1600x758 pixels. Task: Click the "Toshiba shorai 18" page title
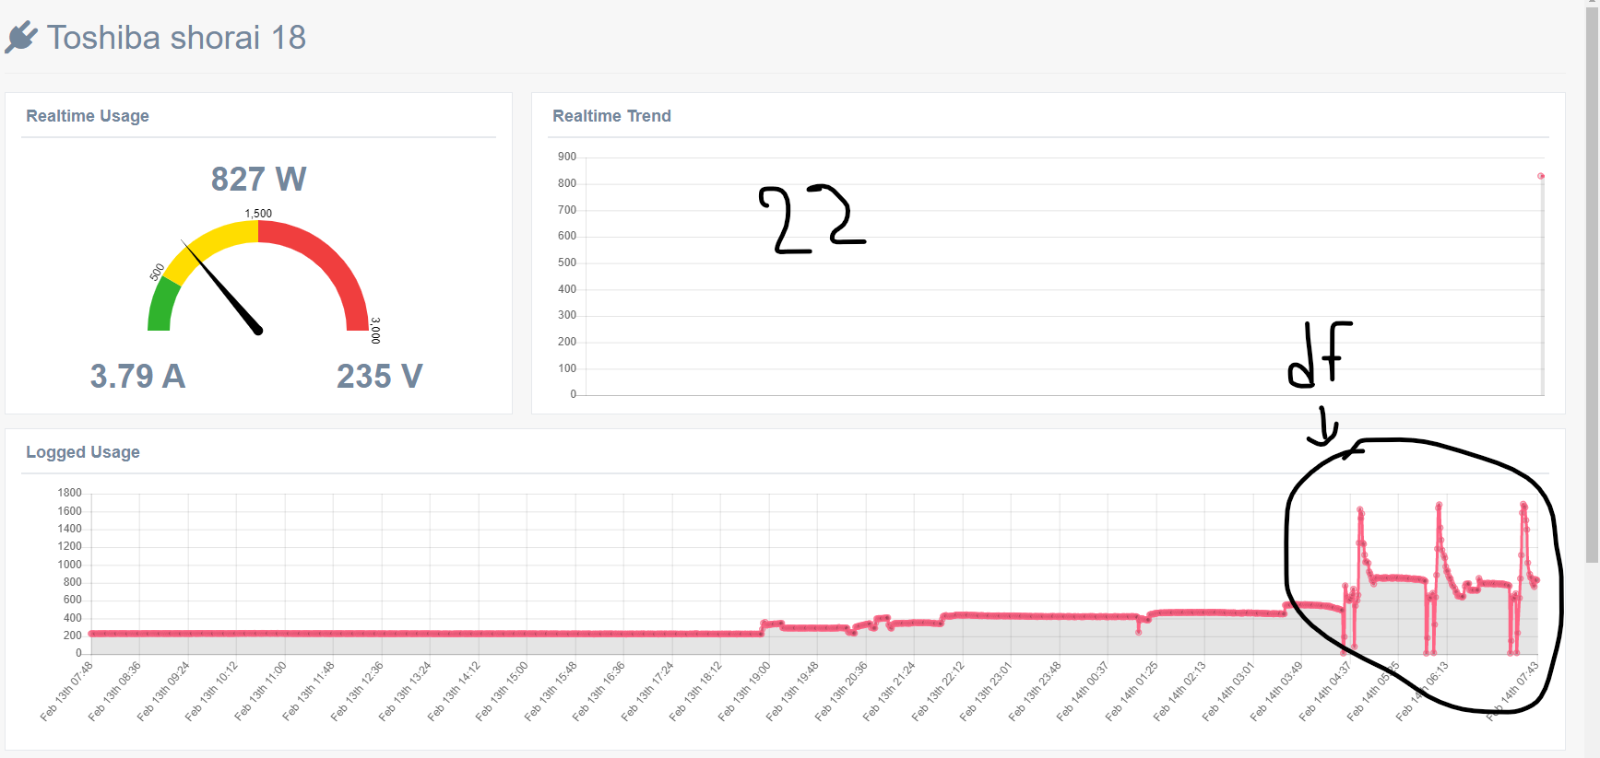pos(176,38)
